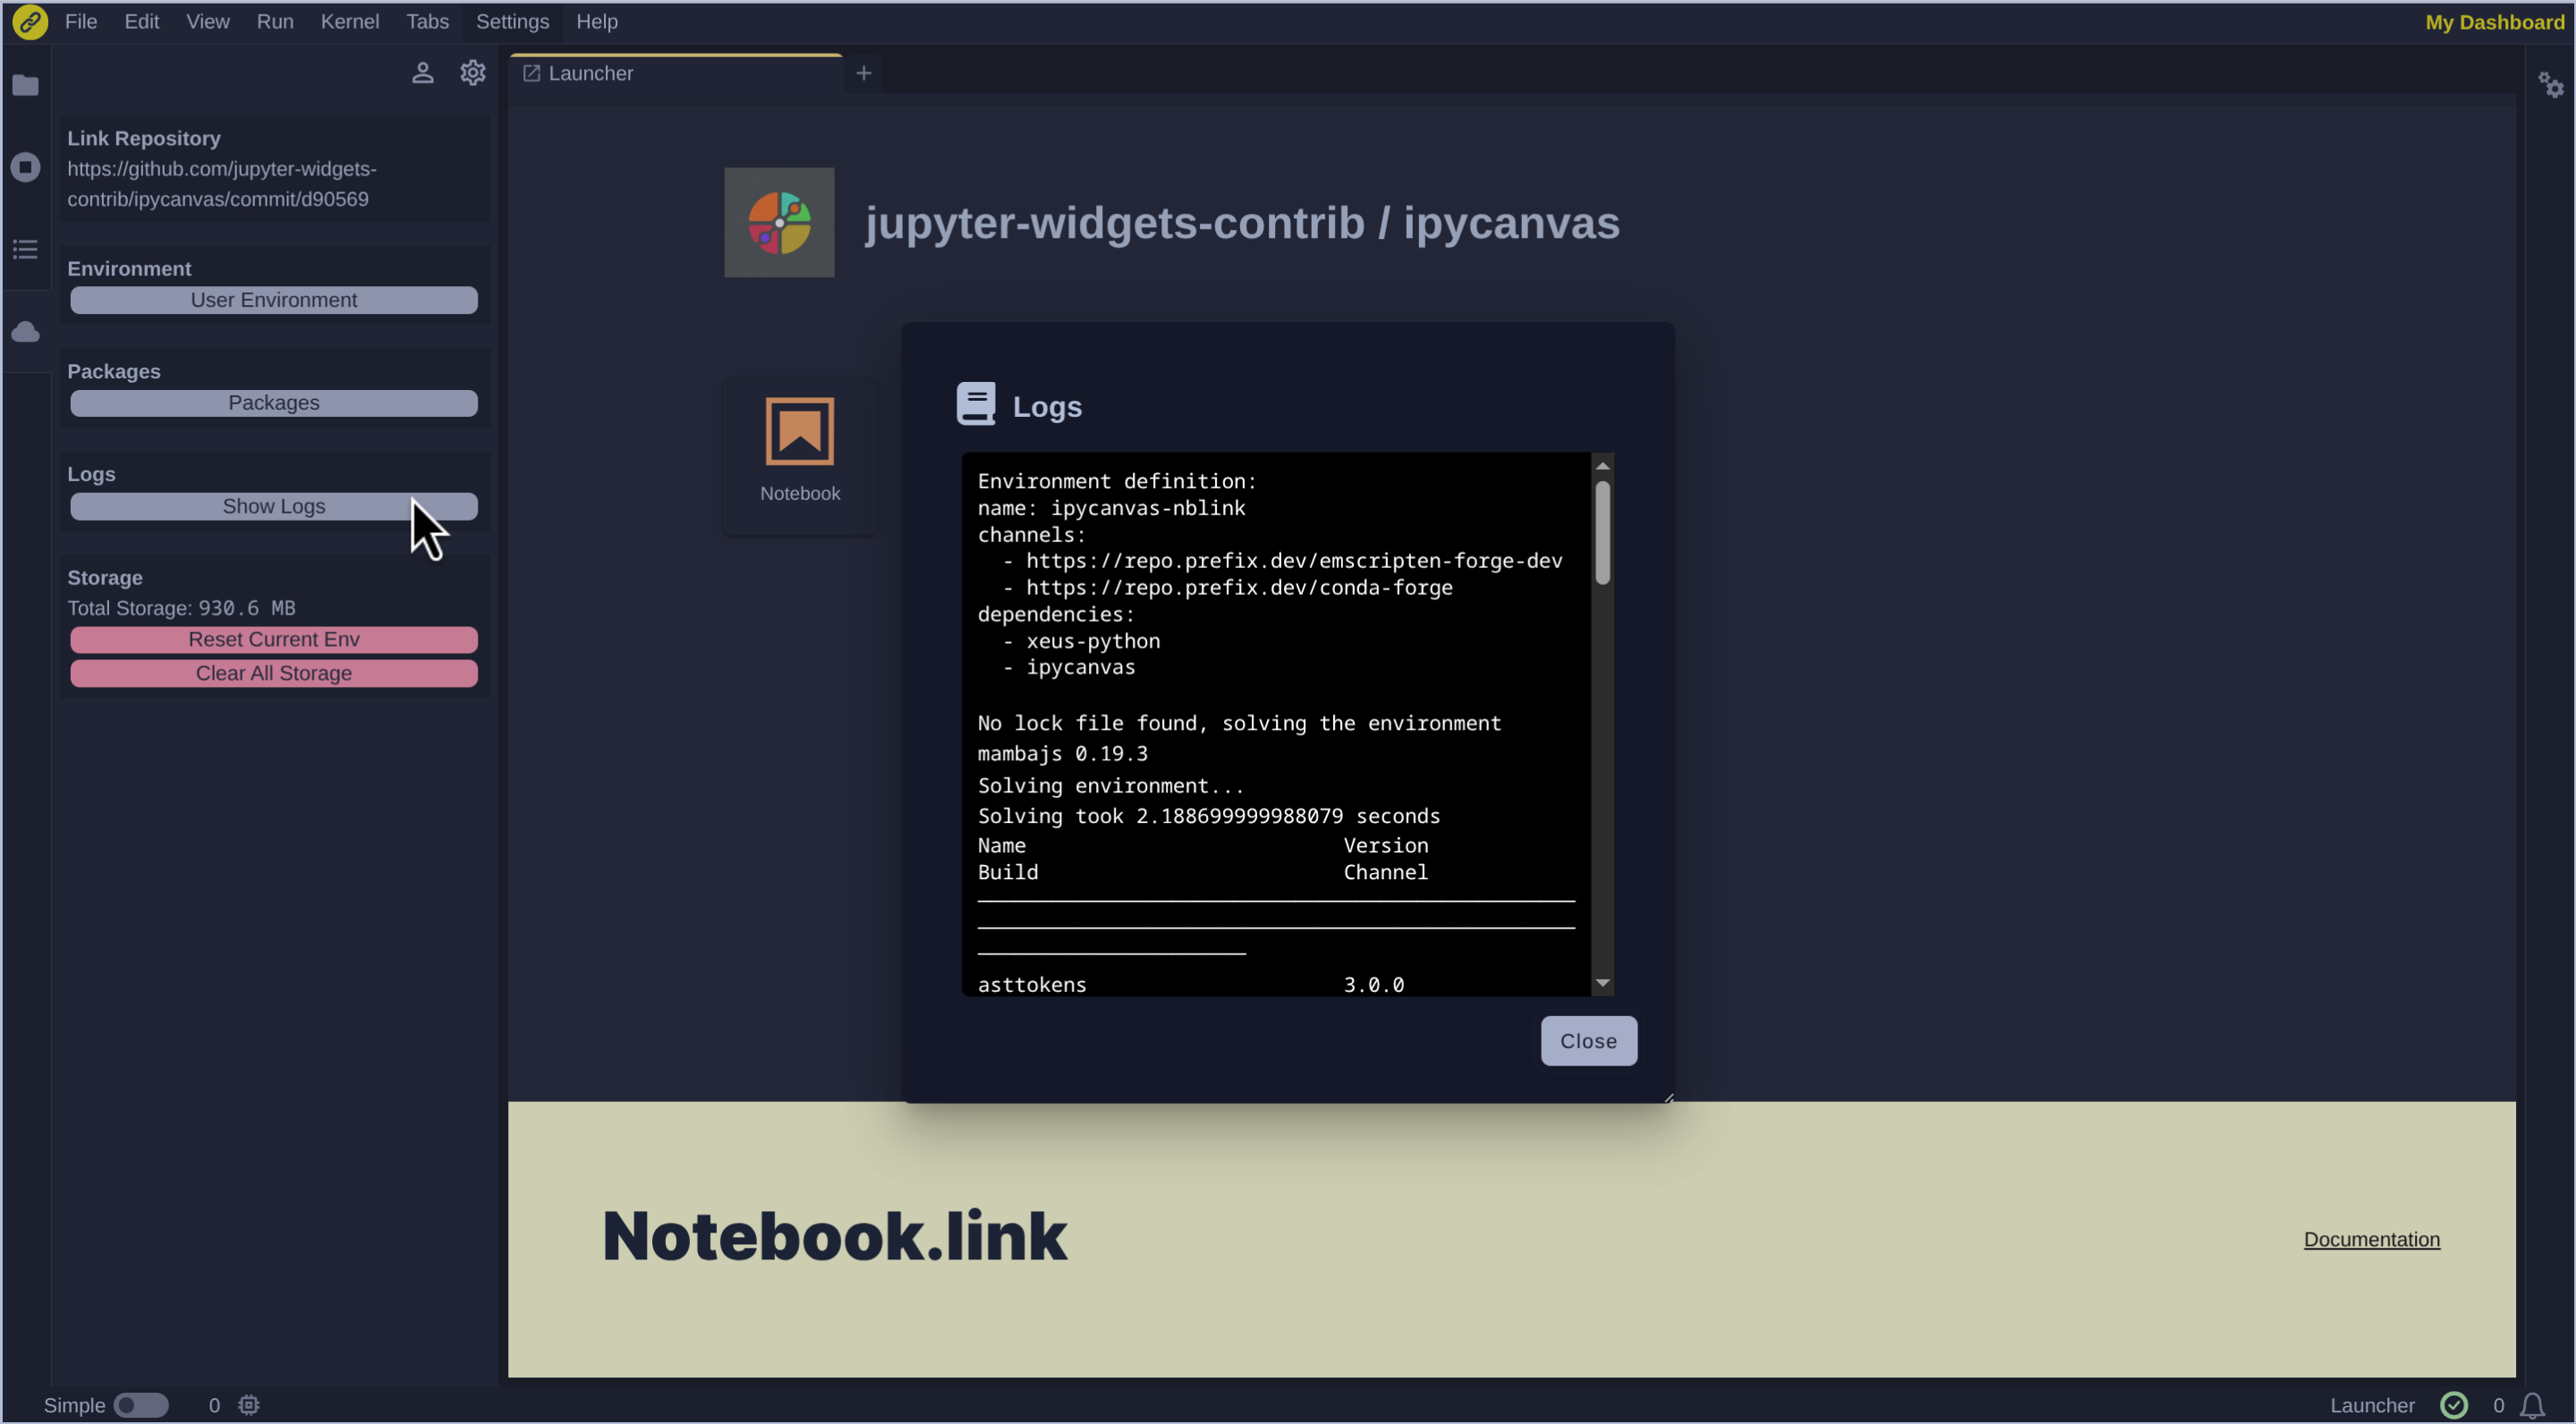
Task: Open the Settings menu
Action: point(512,21)
